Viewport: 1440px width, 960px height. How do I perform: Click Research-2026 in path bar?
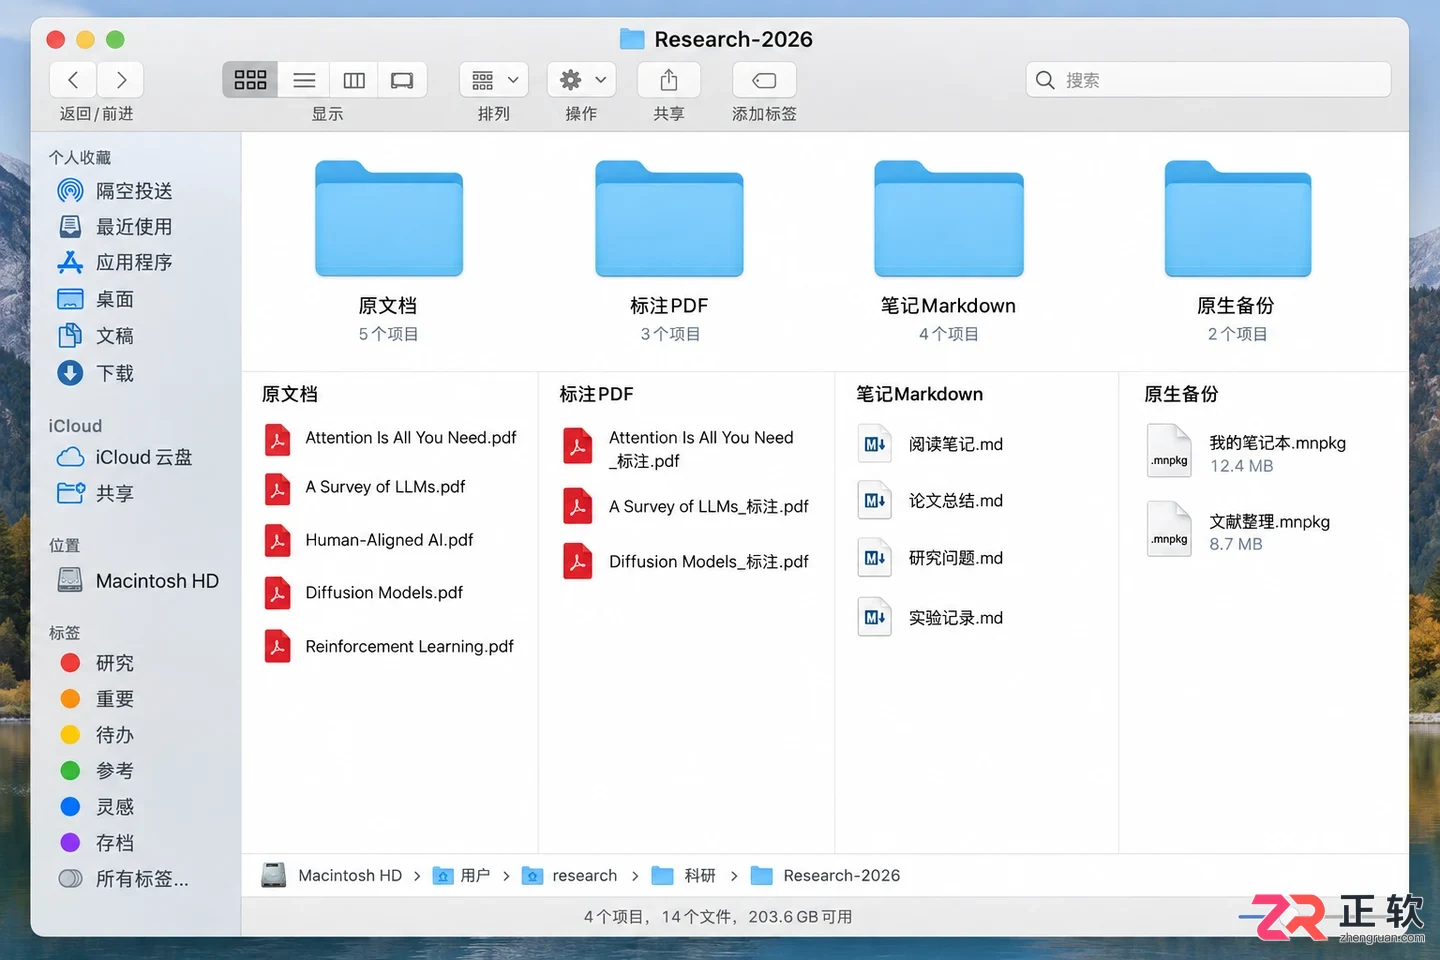826,876
